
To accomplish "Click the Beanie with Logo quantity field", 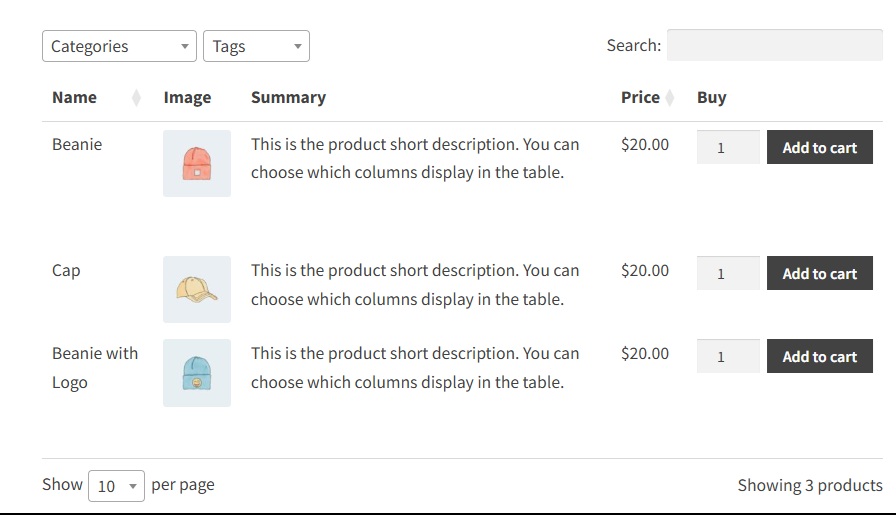I will pyautogui.click(x=727, y=357).
